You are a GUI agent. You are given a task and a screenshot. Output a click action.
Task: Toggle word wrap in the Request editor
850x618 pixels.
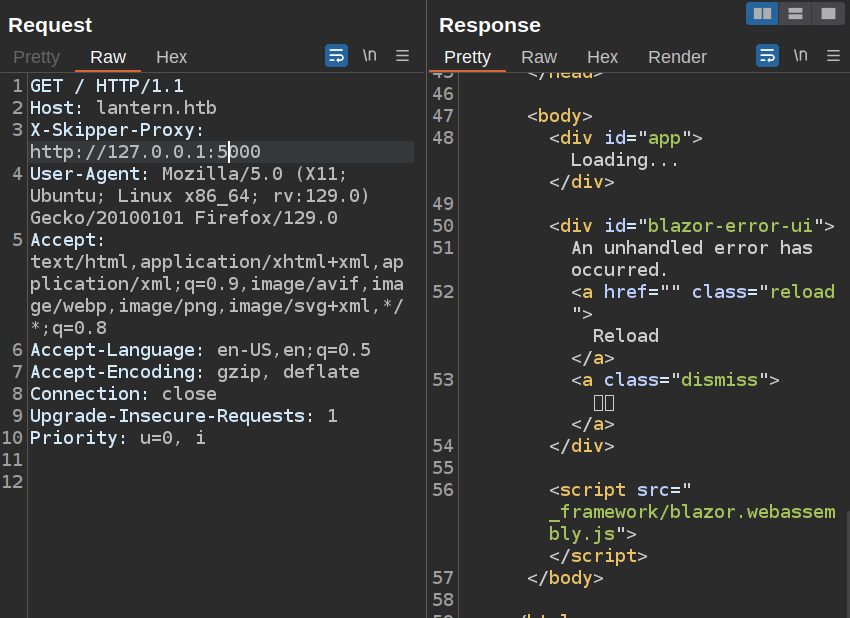tap(336, 56)
